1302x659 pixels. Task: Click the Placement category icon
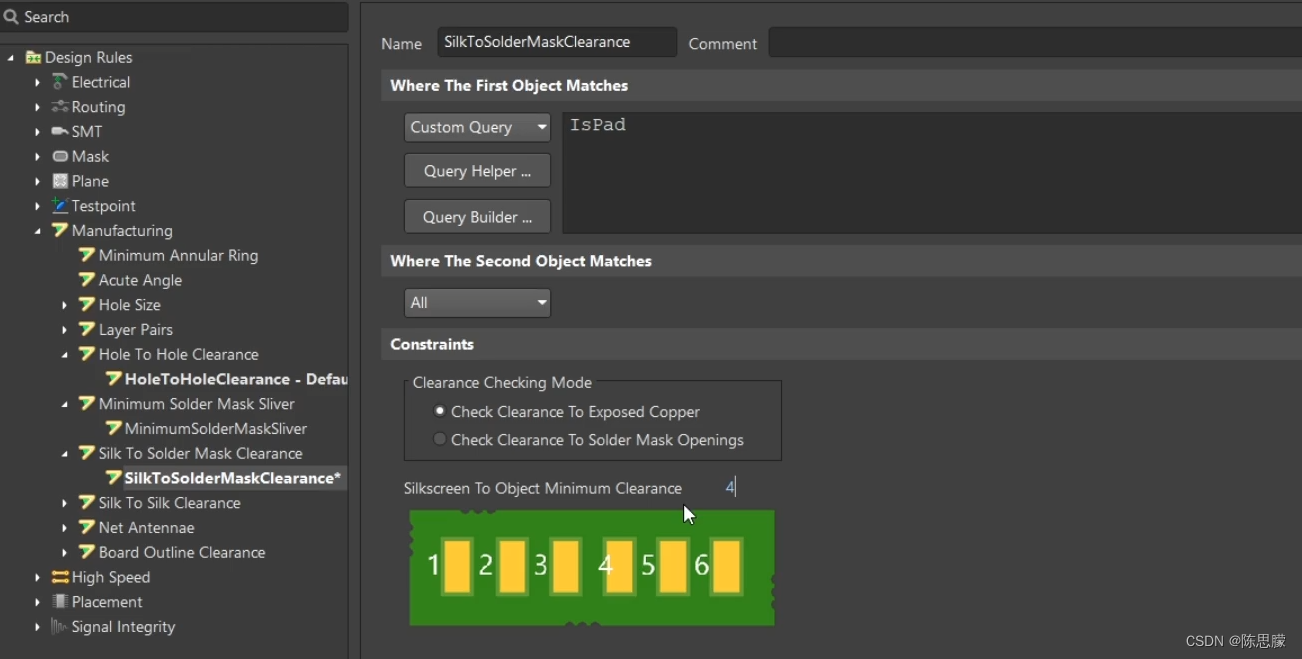[x=60, y=602]
